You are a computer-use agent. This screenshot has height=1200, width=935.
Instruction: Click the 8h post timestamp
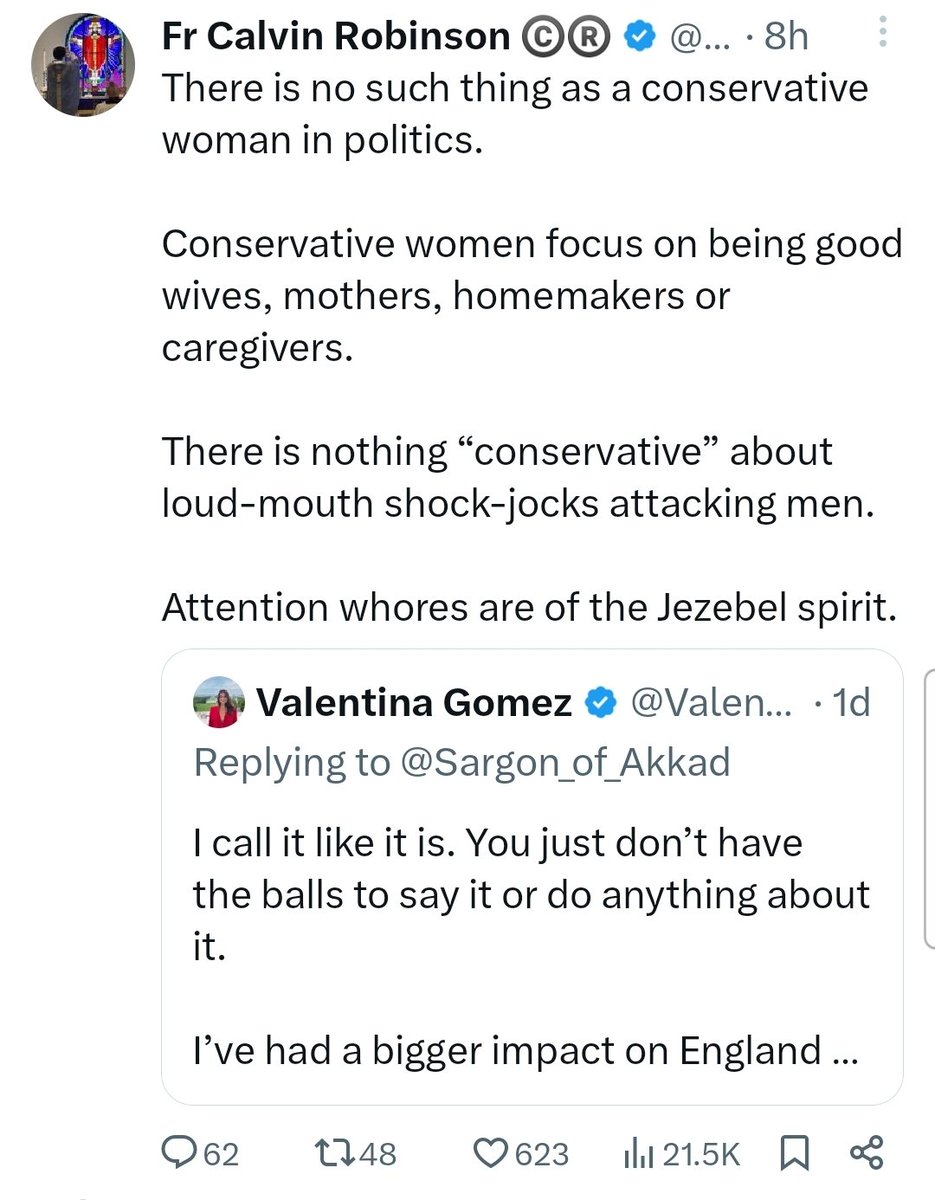[786, 37]
